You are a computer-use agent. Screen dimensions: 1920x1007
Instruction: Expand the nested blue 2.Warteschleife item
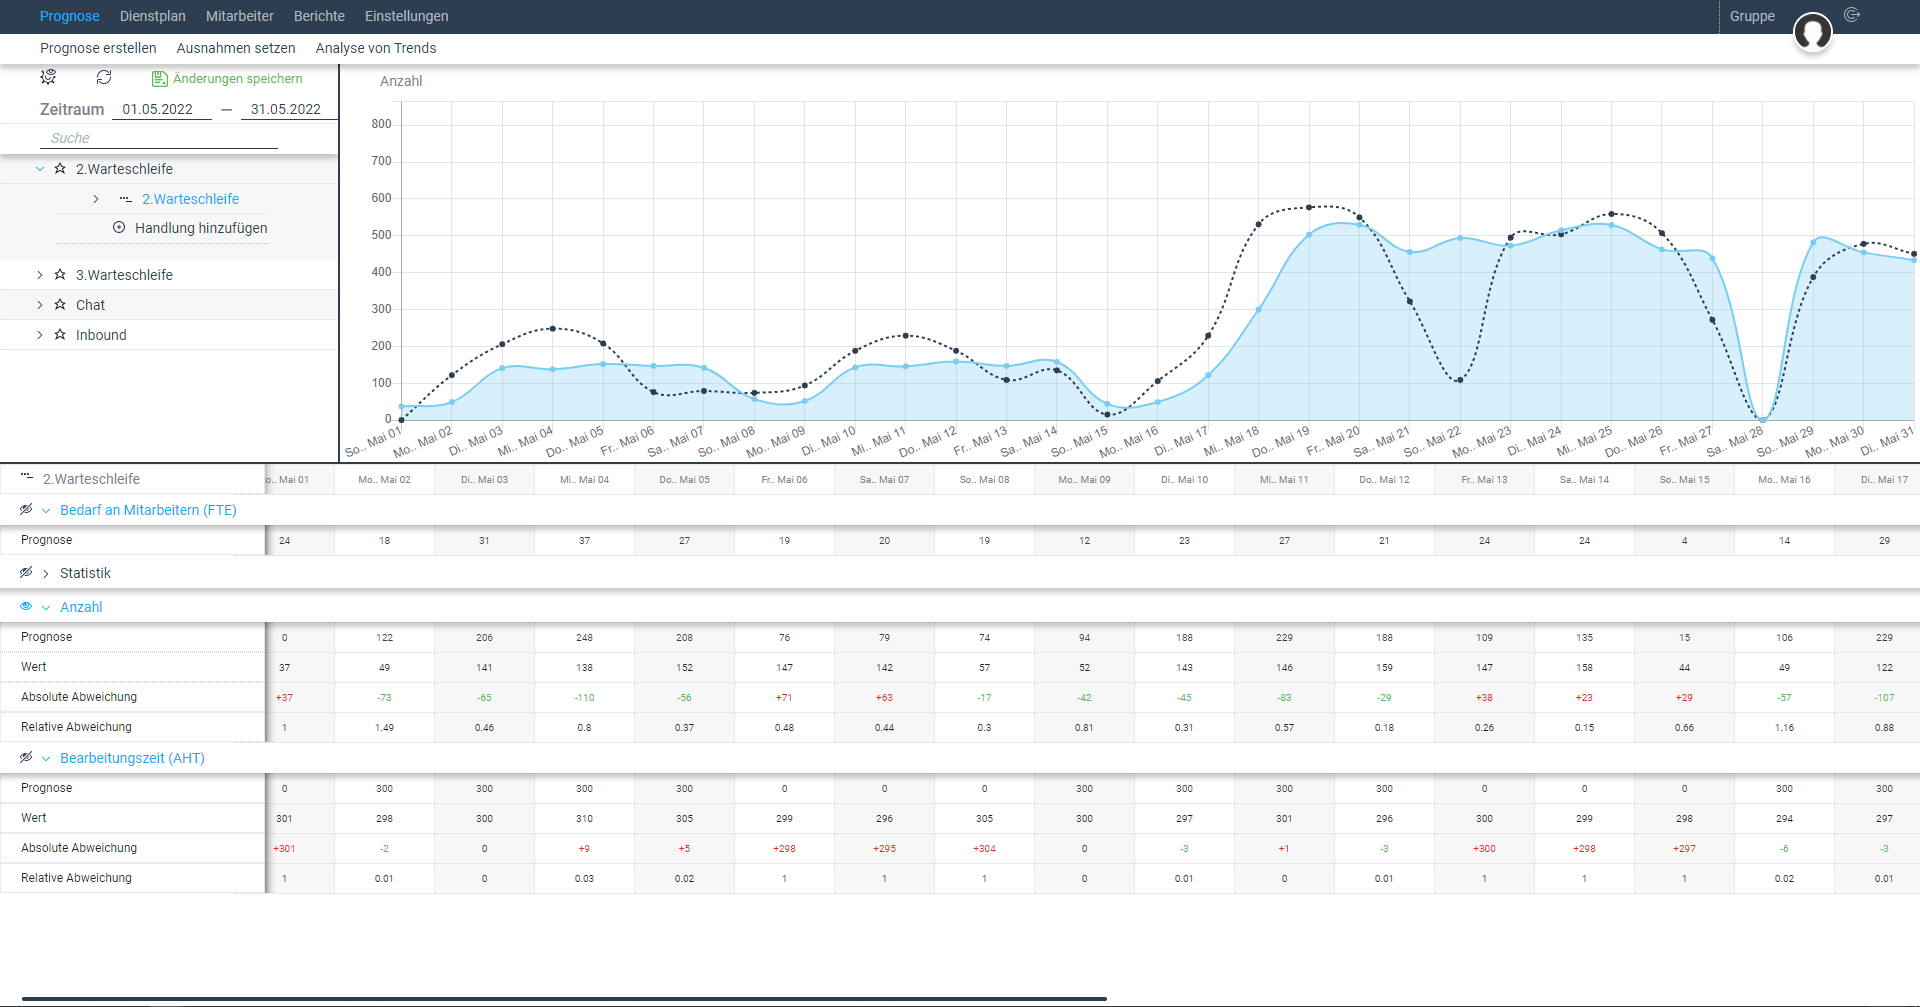coord(96,199)
